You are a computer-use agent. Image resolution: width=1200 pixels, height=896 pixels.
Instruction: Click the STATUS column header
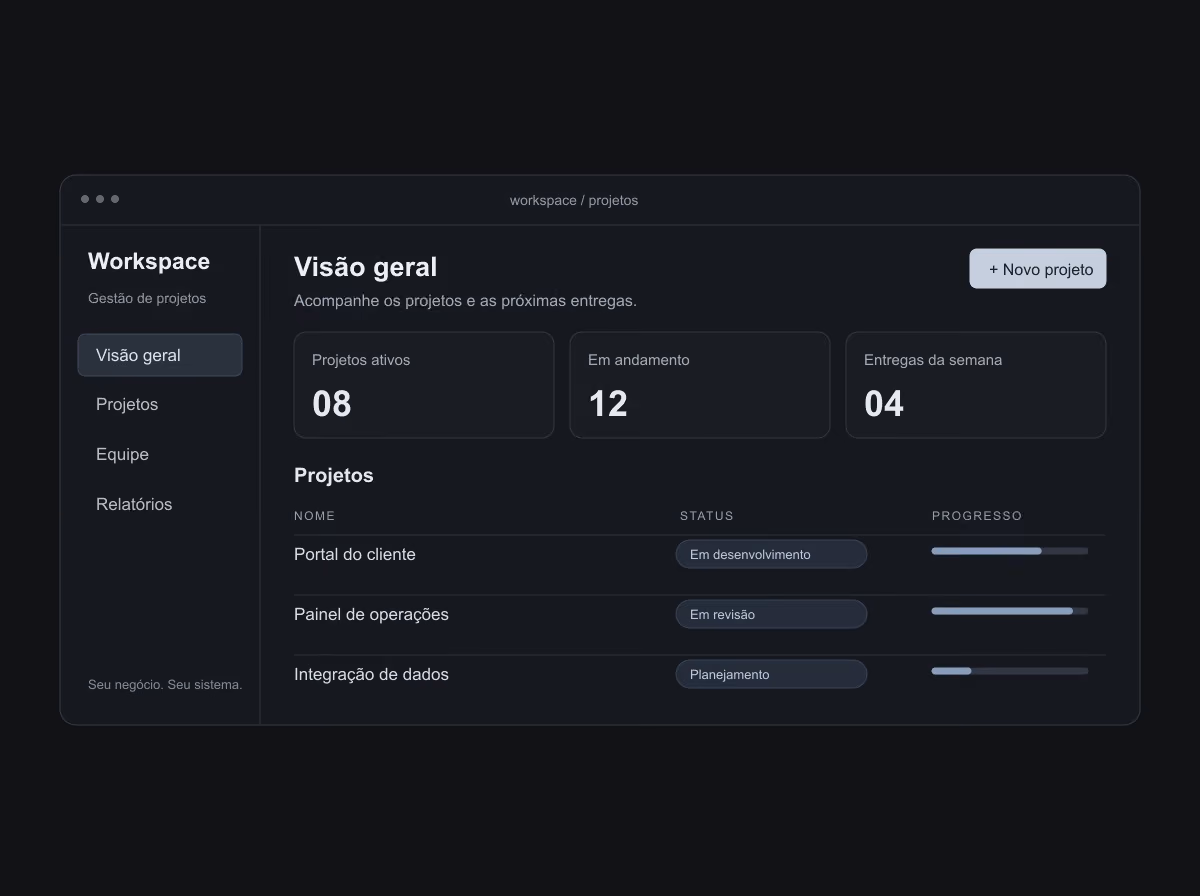[707, 516]
